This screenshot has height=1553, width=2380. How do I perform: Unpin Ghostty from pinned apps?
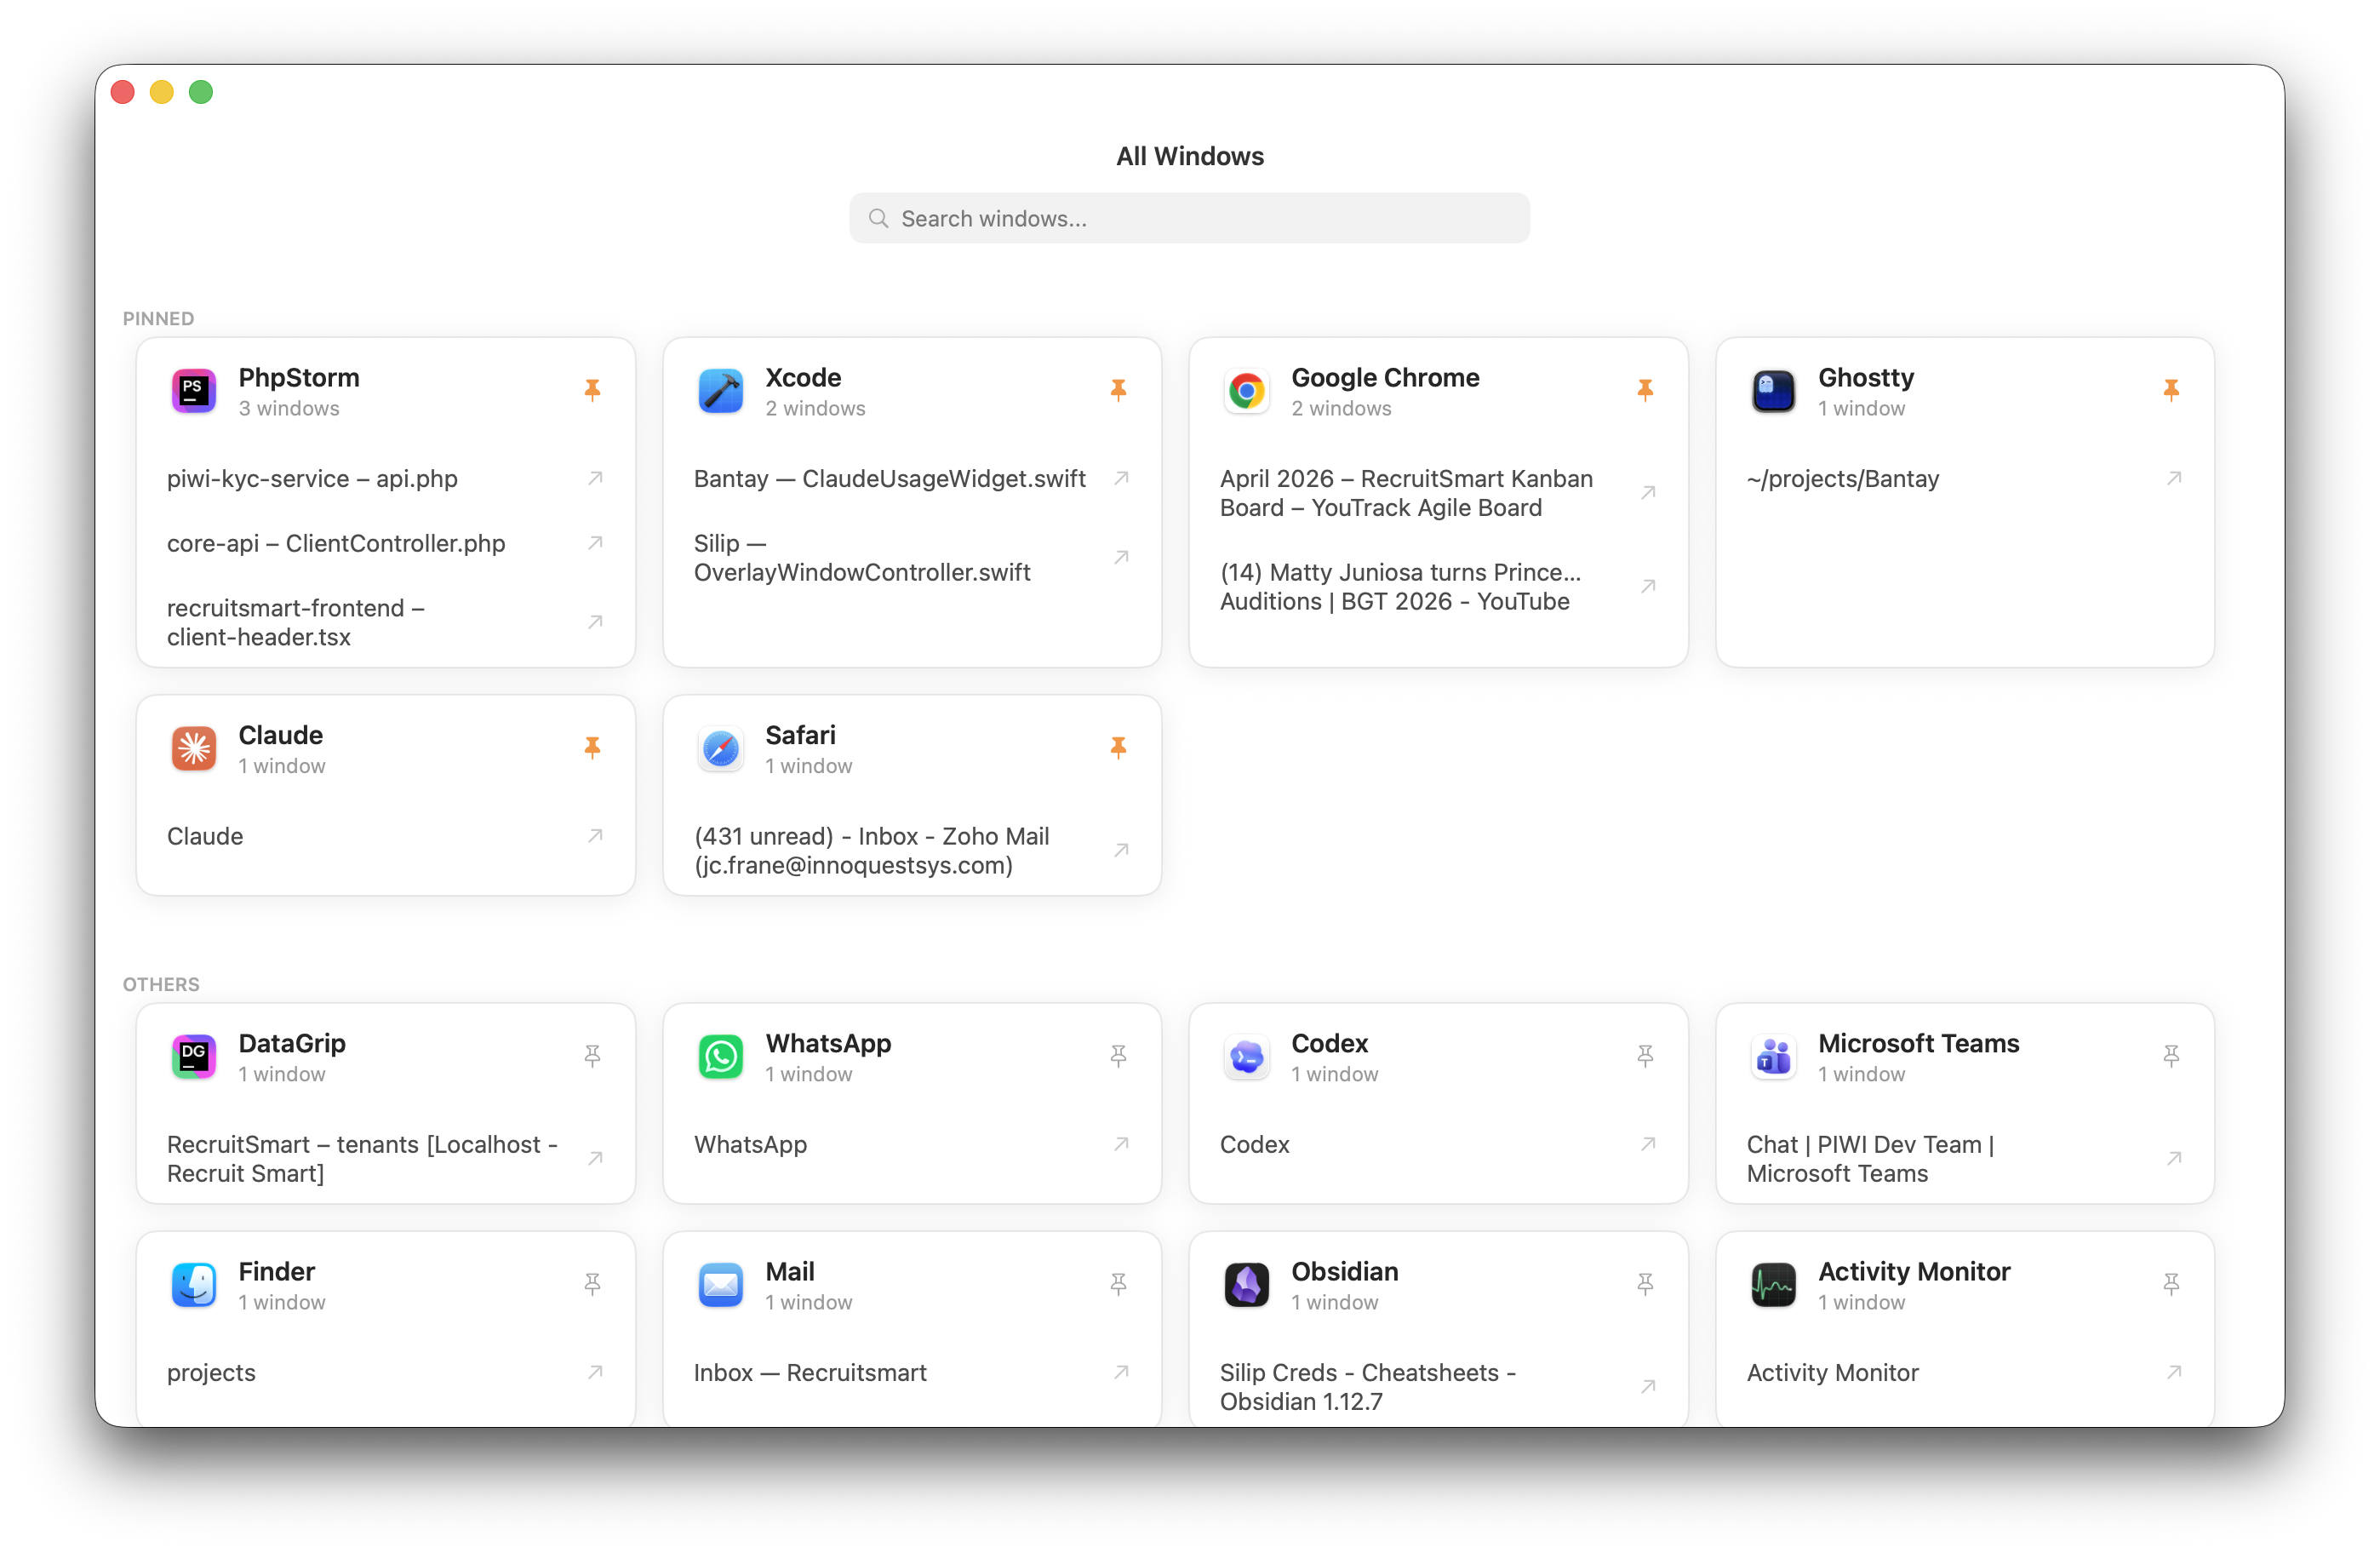(2171, 390)
